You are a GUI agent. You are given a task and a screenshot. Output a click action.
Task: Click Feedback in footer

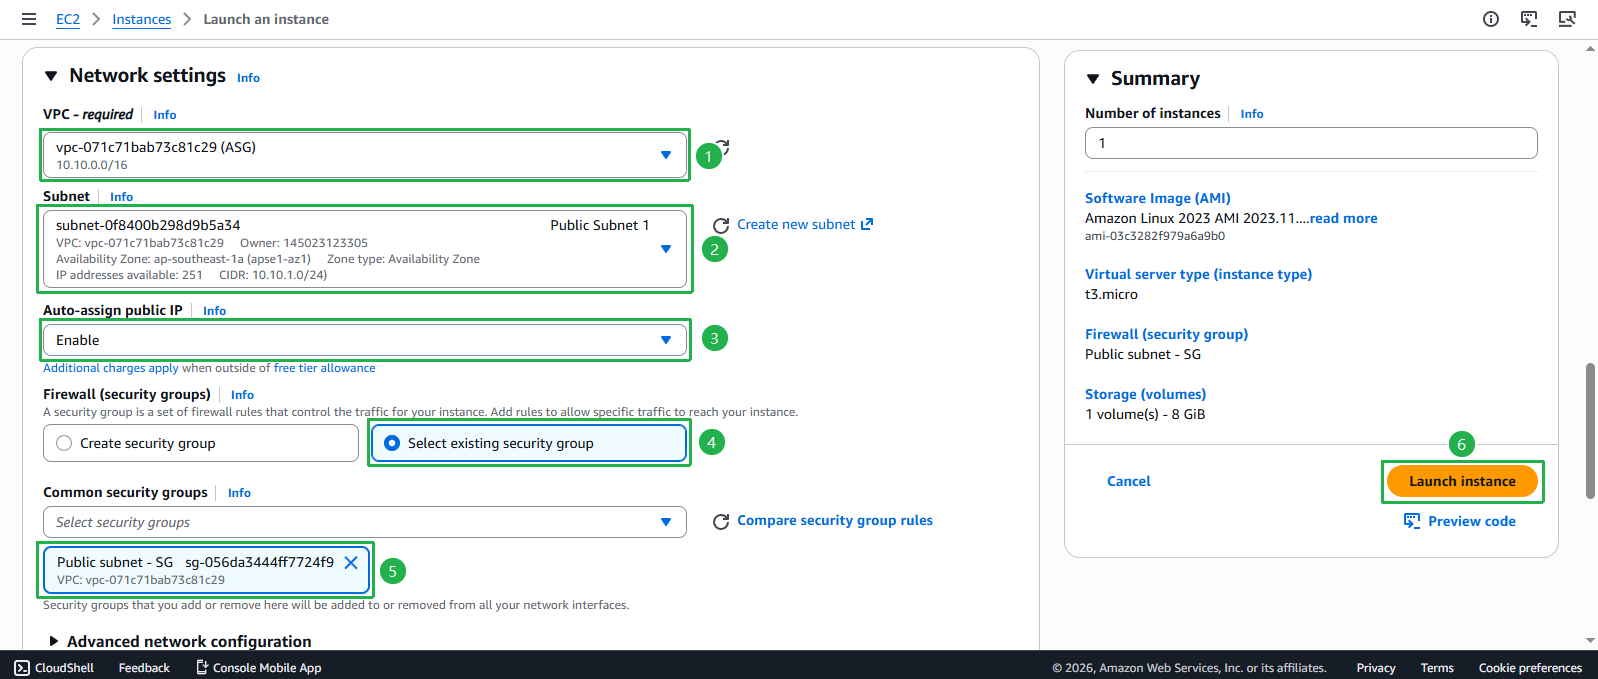click(144, 668)
